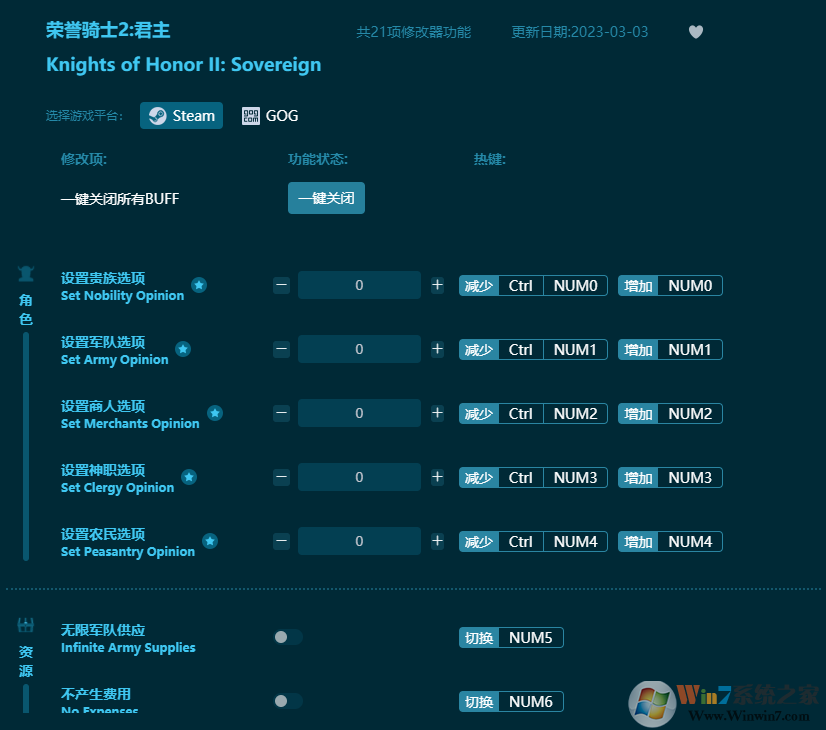The width and height of the screenshot is (826, 730).
Task: Decrease Nobility Opinion with minus button
Action: pyautogui.click(x=281, y=285)
